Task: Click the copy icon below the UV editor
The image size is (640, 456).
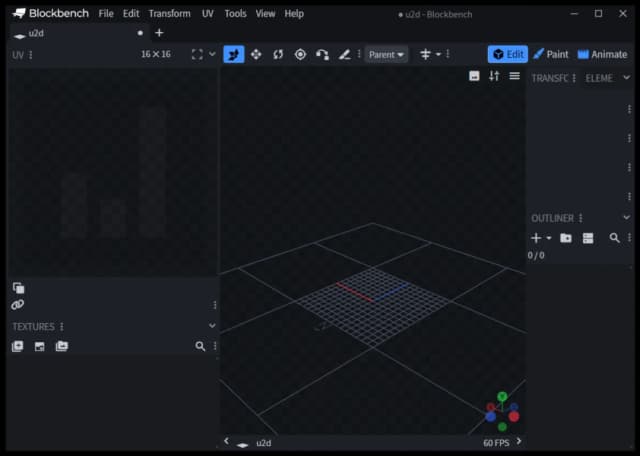Action: (18, 288)
